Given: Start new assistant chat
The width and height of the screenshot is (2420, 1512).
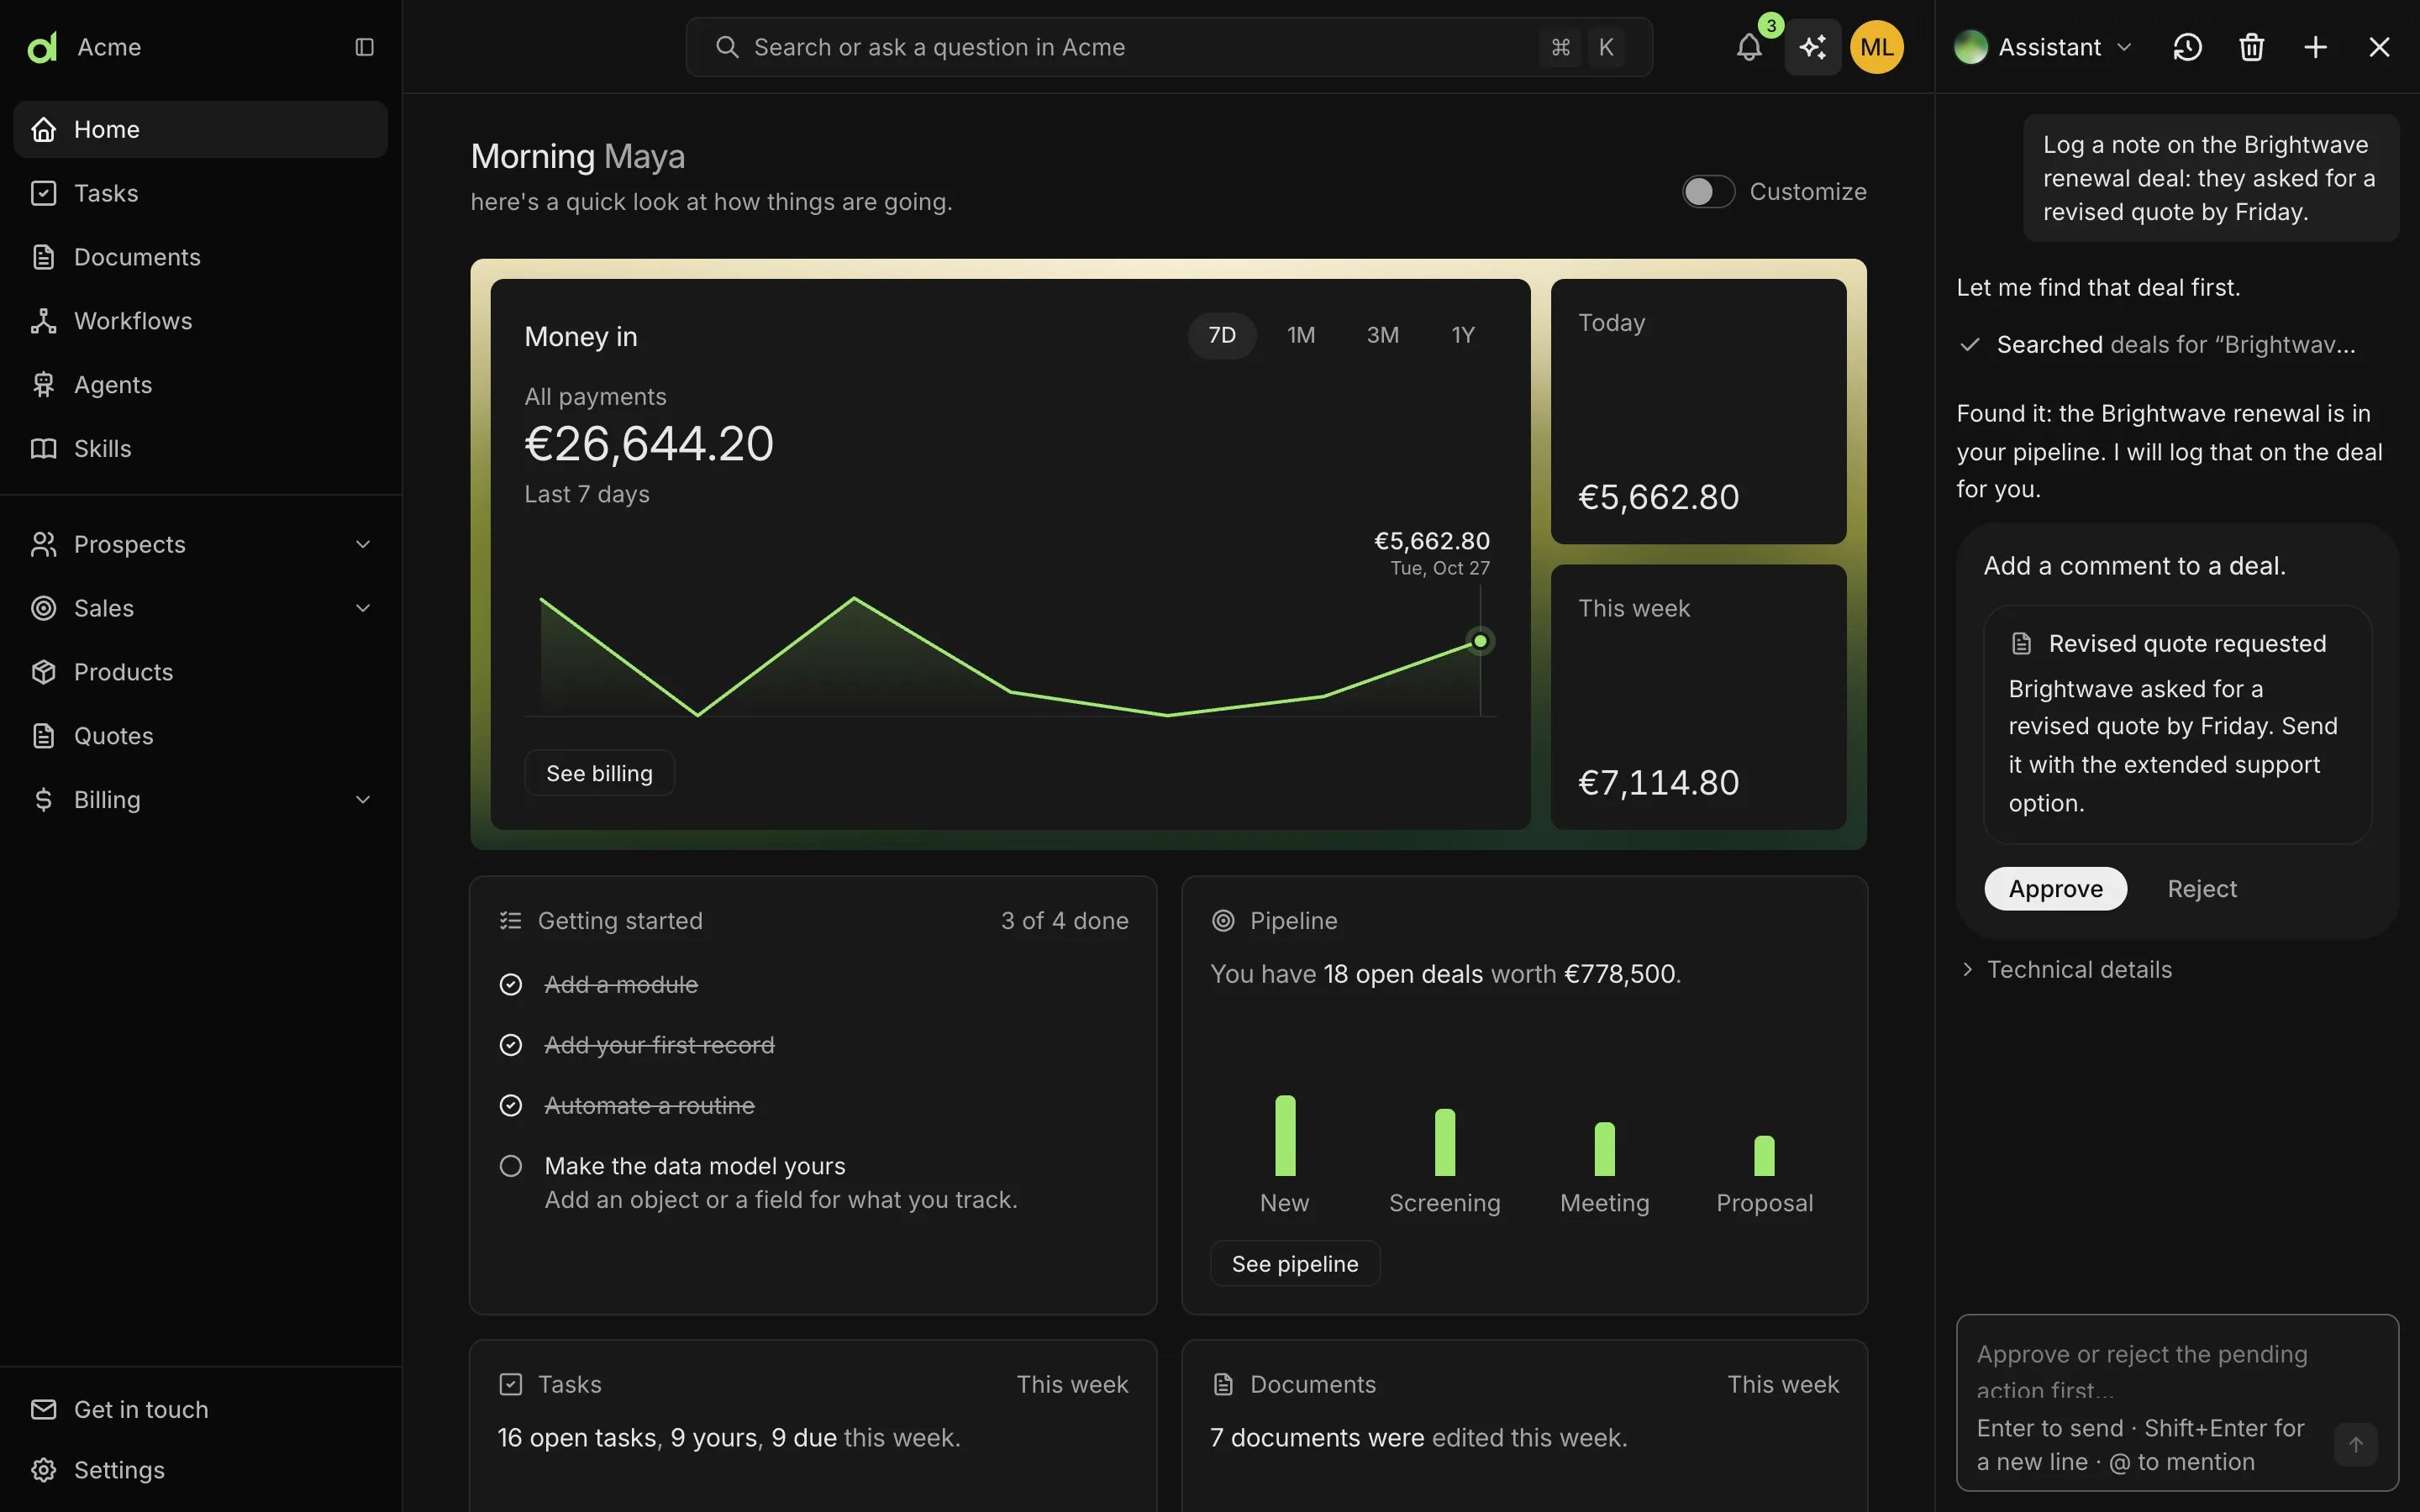Looking at the screenshot, I should coord(2315,47).
